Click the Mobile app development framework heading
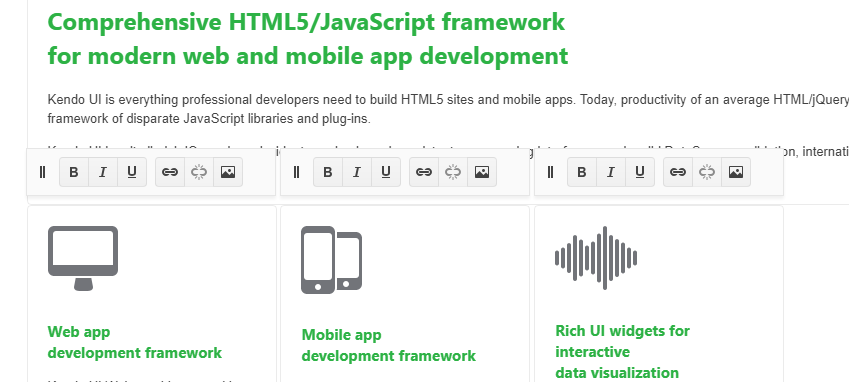849x382 pixels. click(x=389, y=345)
